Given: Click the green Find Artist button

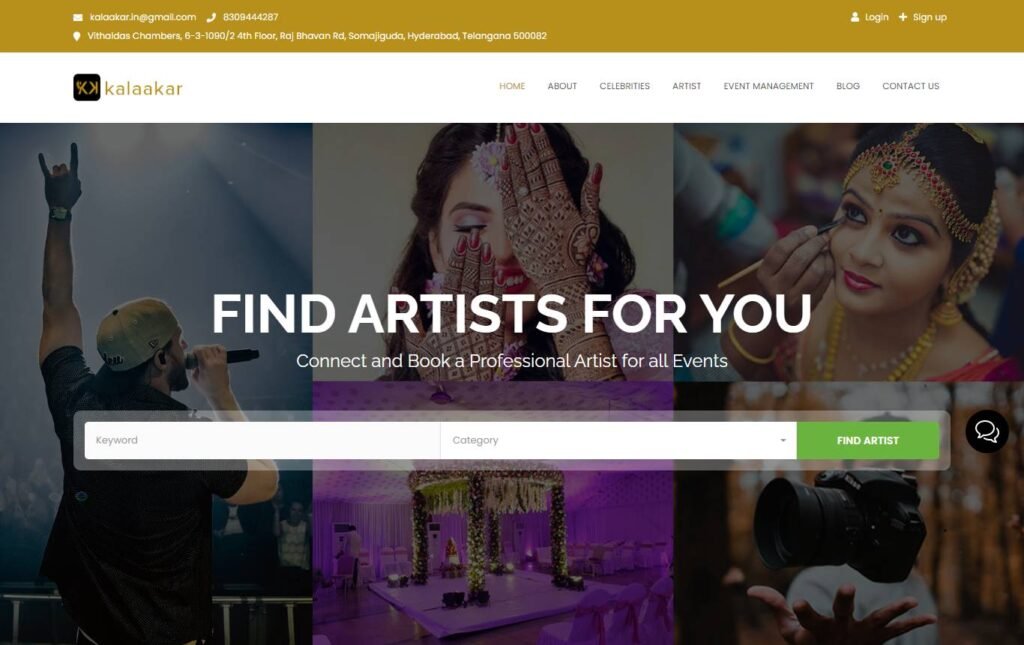Looking at the screenshot, I should pyautogui.click(x=868, y=441).
